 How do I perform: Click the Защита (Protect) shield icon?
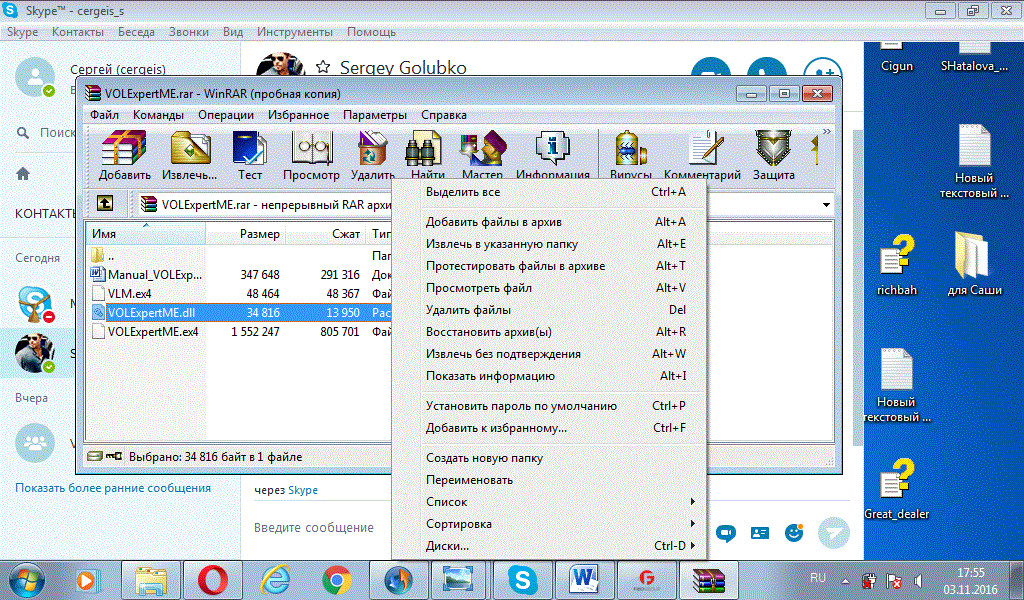[x=774, y=150]
